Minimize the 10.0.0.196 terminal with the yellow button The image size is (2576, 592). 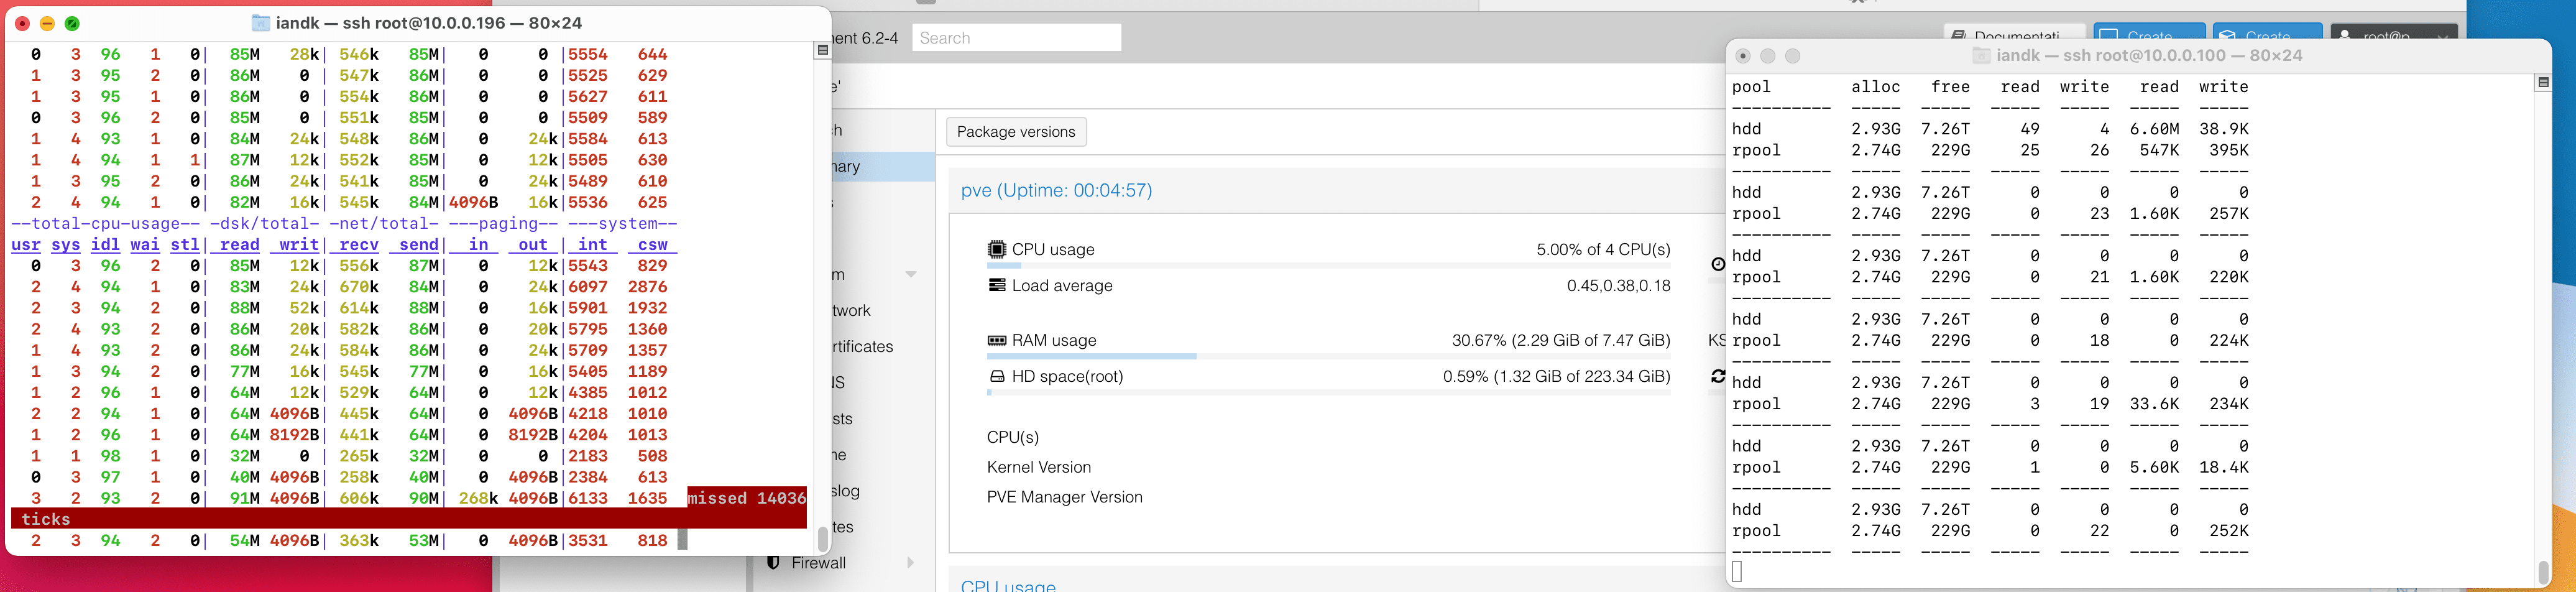[x=47, y=23]
